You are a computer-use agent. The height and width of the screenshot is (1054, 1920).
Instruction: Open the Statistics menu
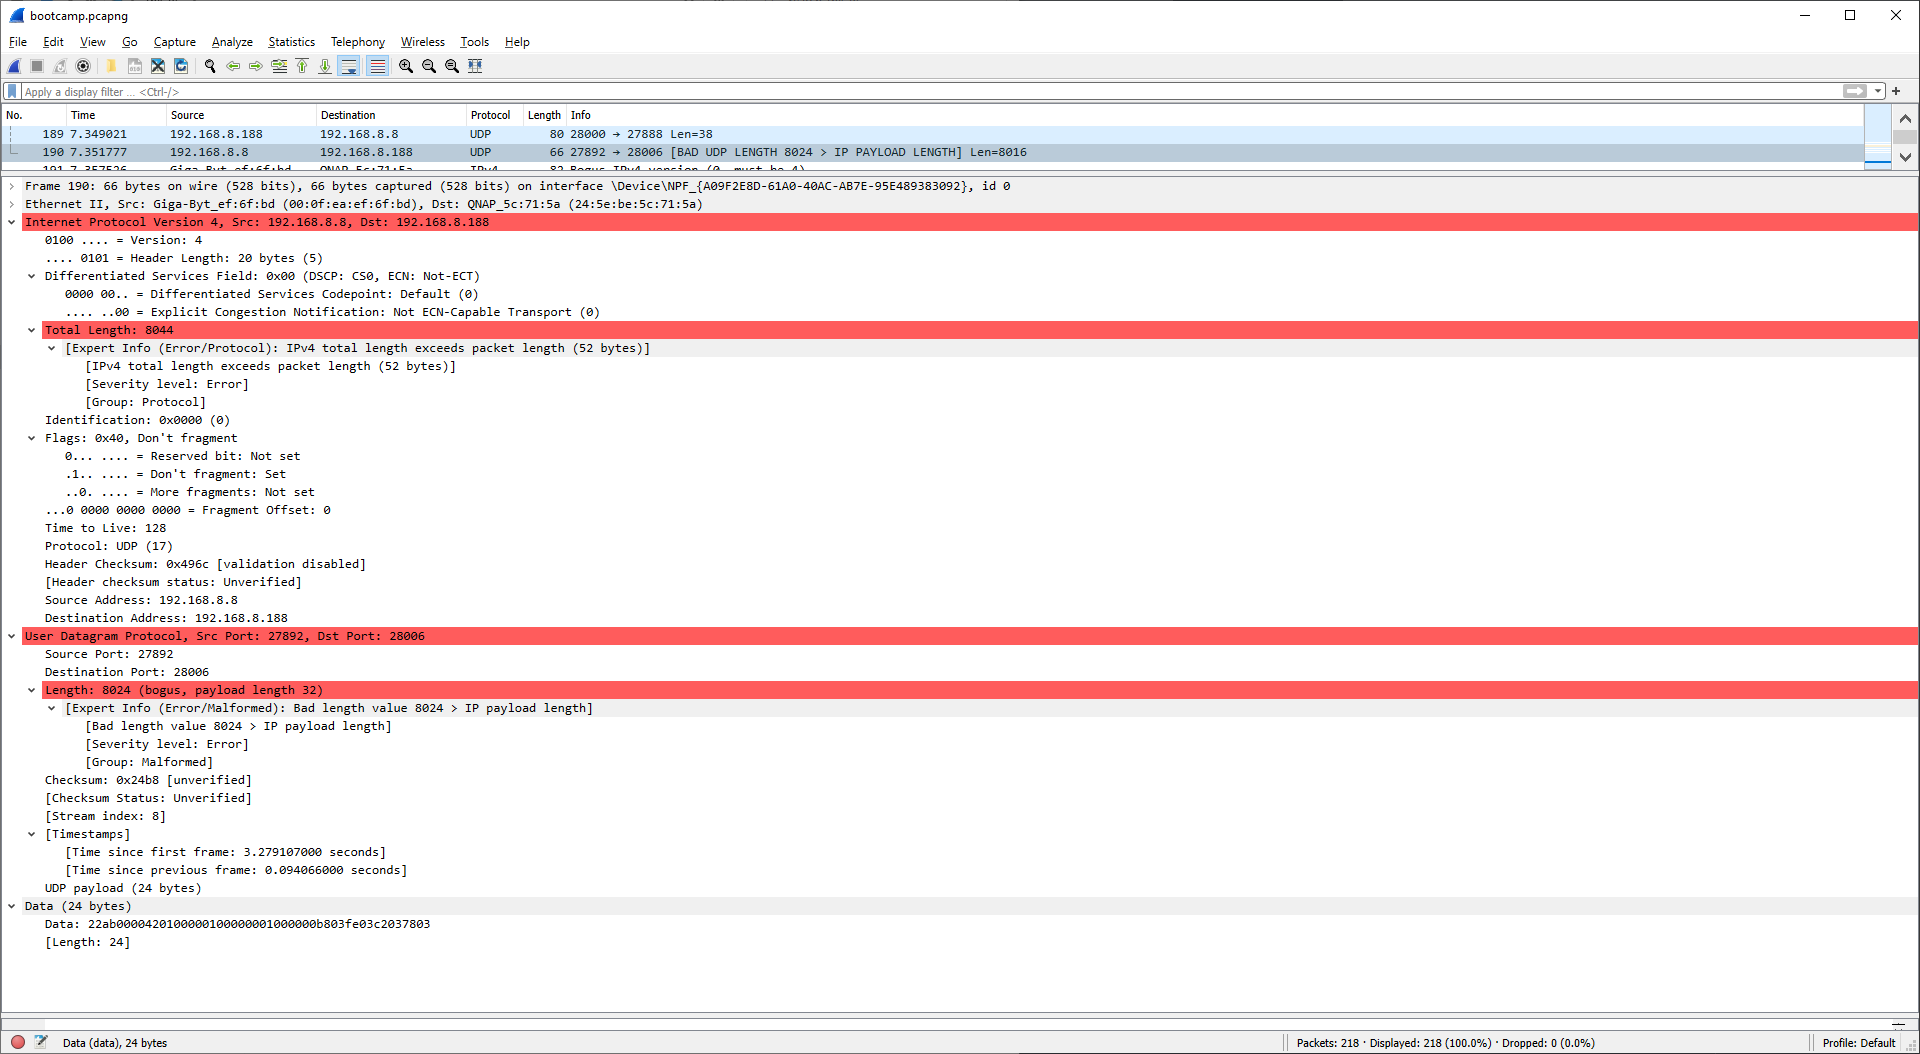291,42
